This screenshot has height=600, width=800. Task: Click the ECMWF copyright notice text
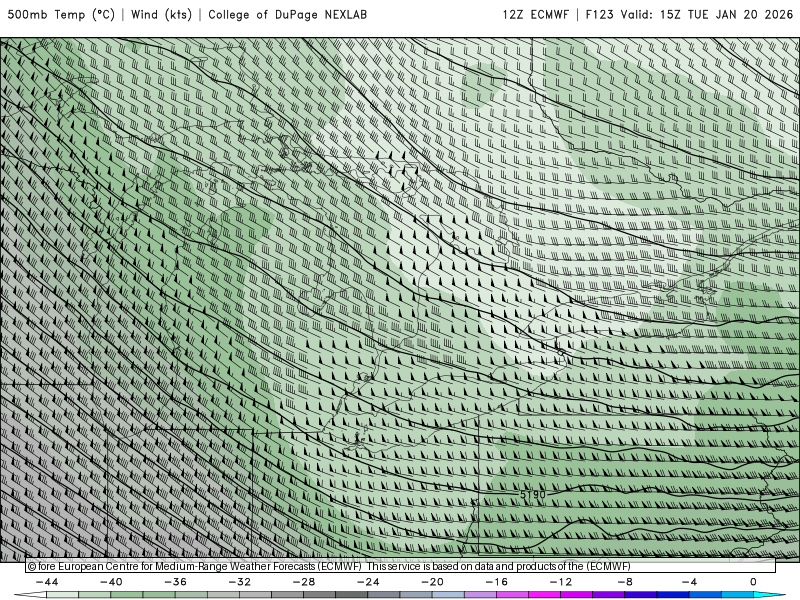click(329, 566)
